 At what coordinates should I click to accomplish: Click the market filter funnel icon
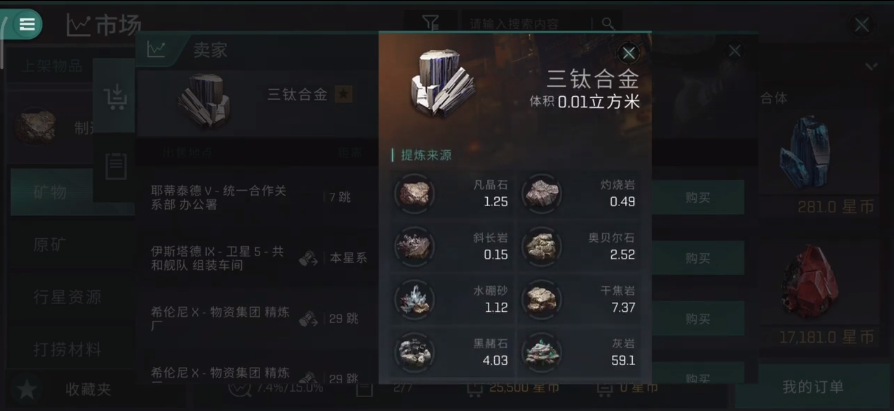430,23
